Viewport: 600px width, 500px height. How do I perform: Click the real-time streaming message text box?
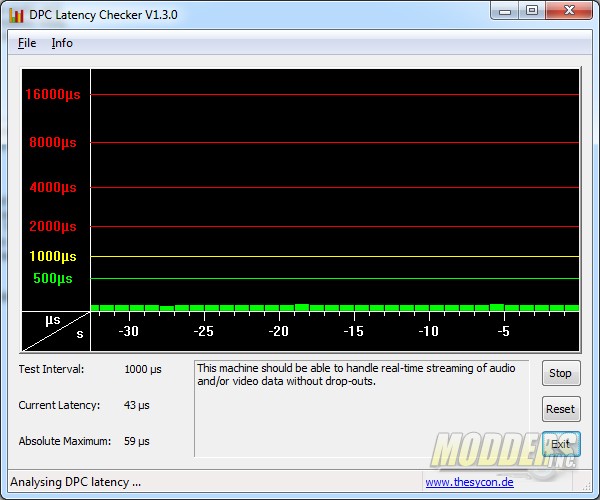362,409
